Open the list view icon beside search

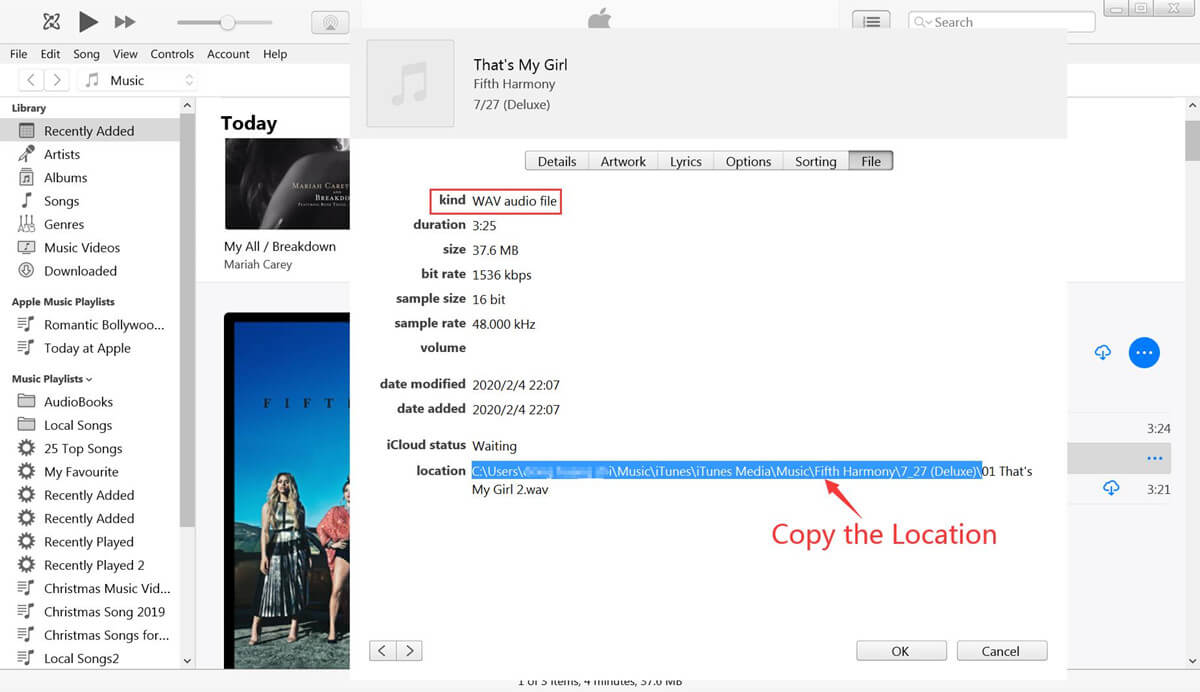[x=871, y=21]
